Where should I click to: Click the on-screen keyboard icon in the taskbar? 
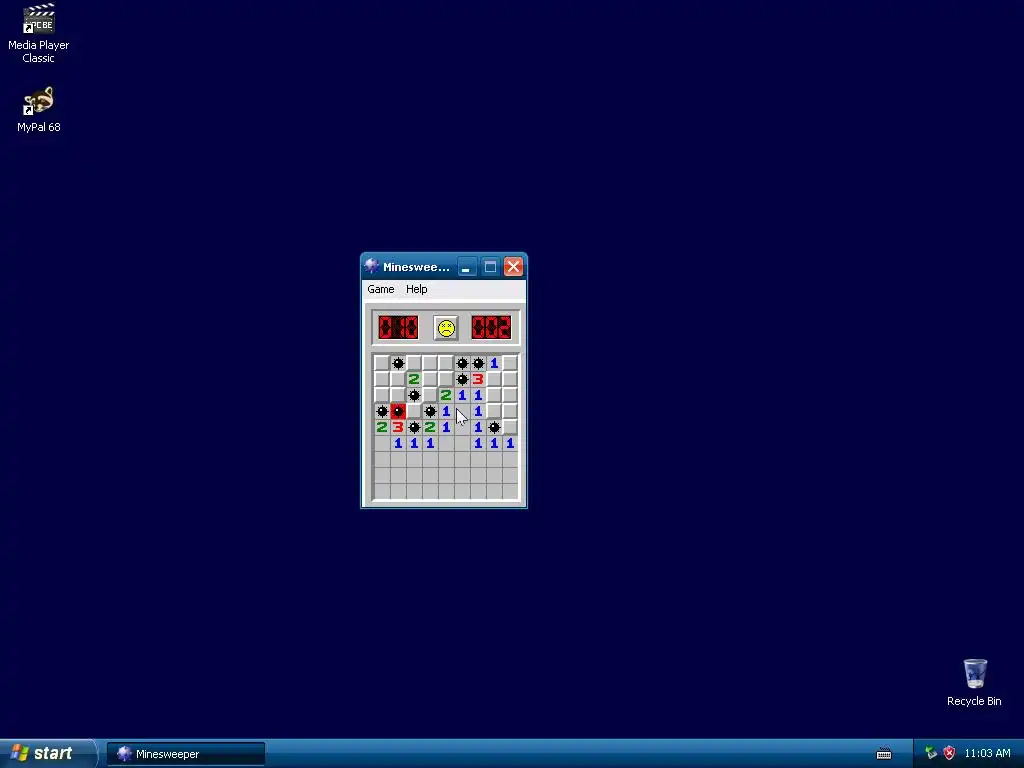pos(884,754)
